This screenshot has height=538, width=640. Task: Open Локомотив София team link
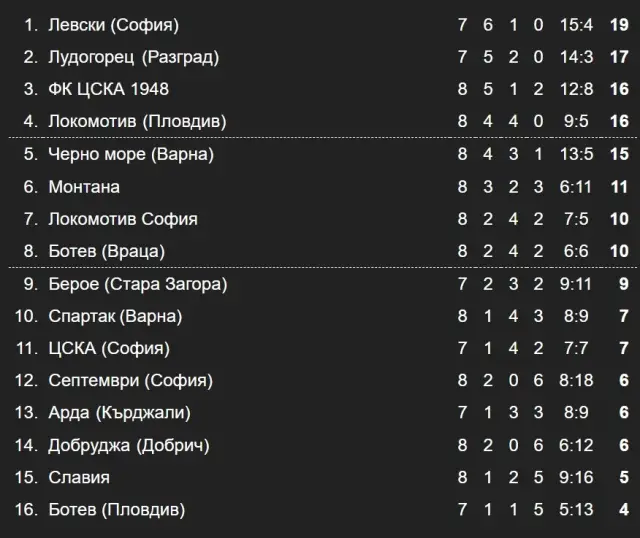pos(123,218)
